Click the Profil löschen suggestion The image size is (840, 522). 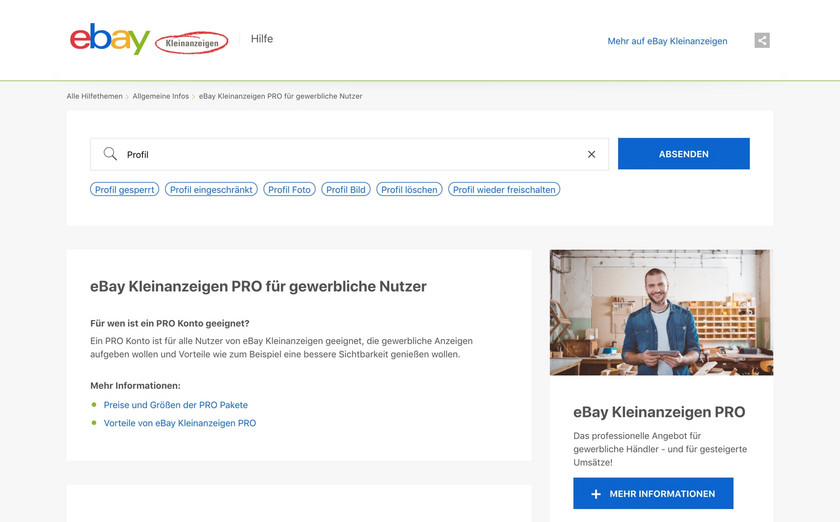click(x=410, y=189)
